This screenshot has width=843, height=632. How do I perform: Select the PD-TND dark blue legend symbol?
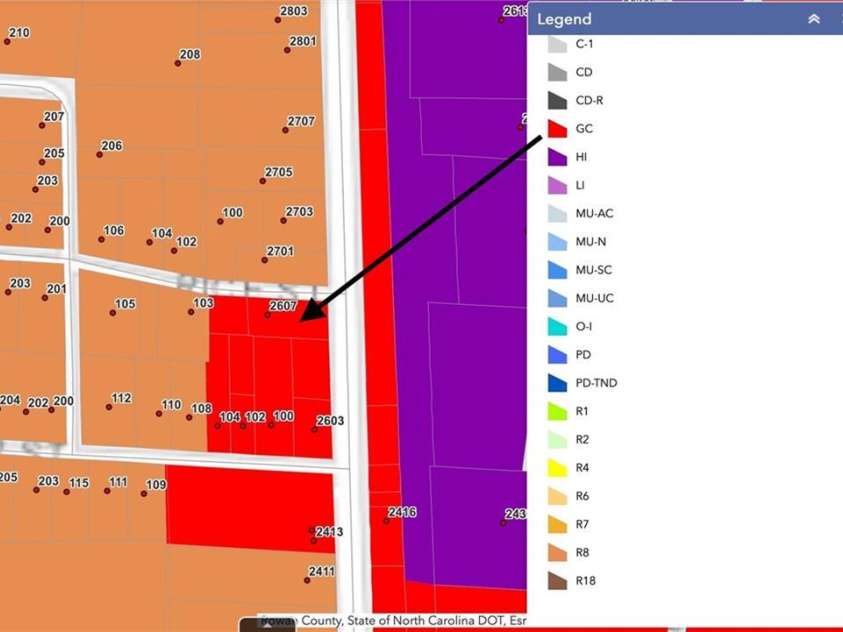coord(557,383)
